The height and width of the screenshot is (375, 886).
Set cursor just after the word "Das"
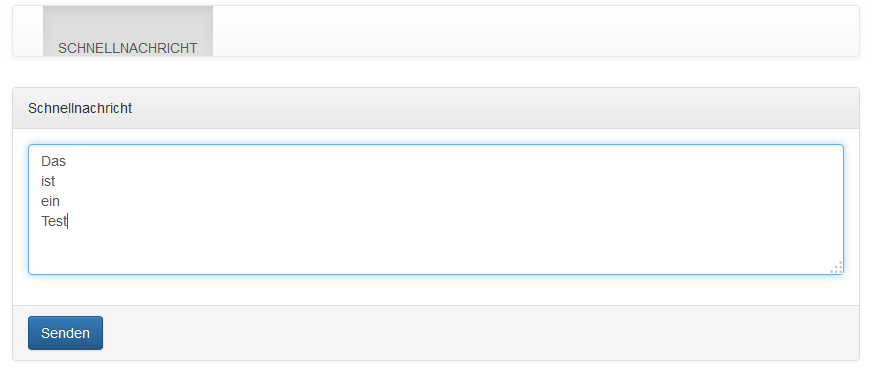pyautogui.click(x=67, y=162)
